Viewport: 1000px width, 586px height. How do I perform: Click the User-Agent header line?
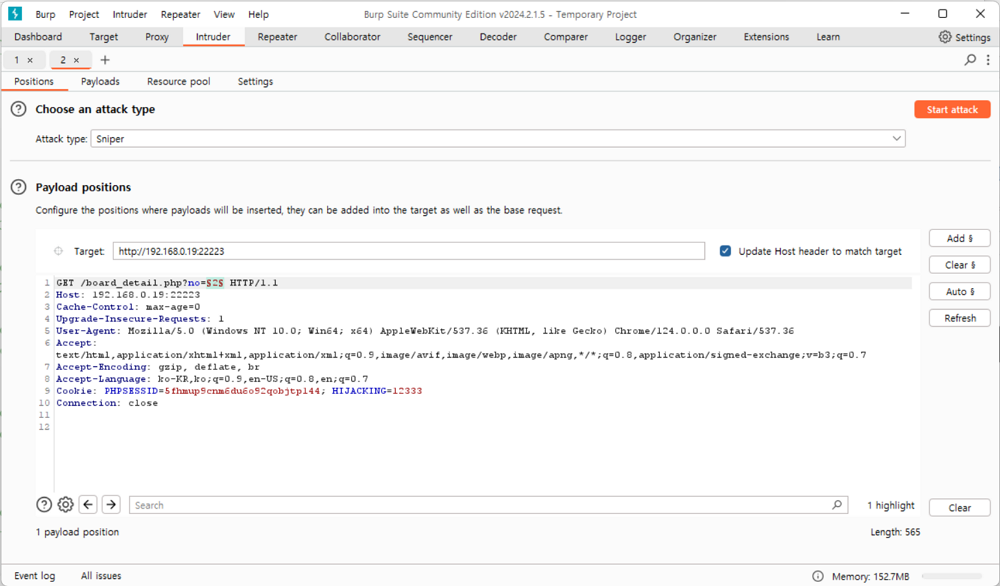tap(425, 331)
